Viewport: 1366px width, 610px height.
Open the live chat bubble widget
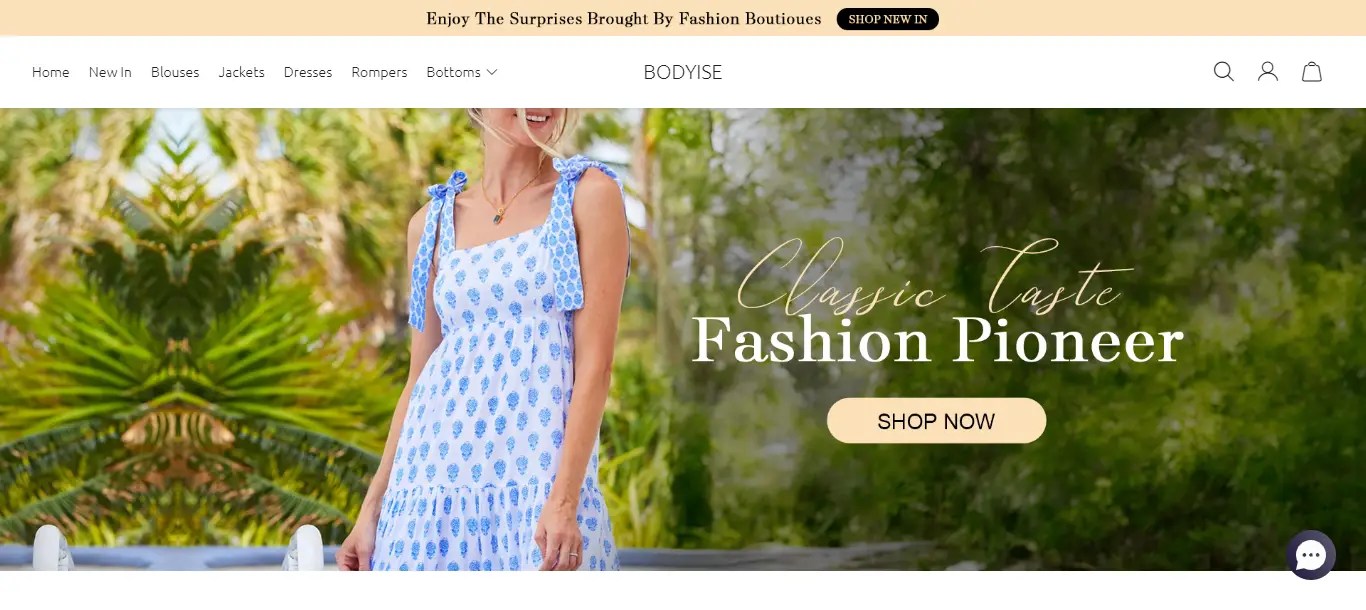1310,555
